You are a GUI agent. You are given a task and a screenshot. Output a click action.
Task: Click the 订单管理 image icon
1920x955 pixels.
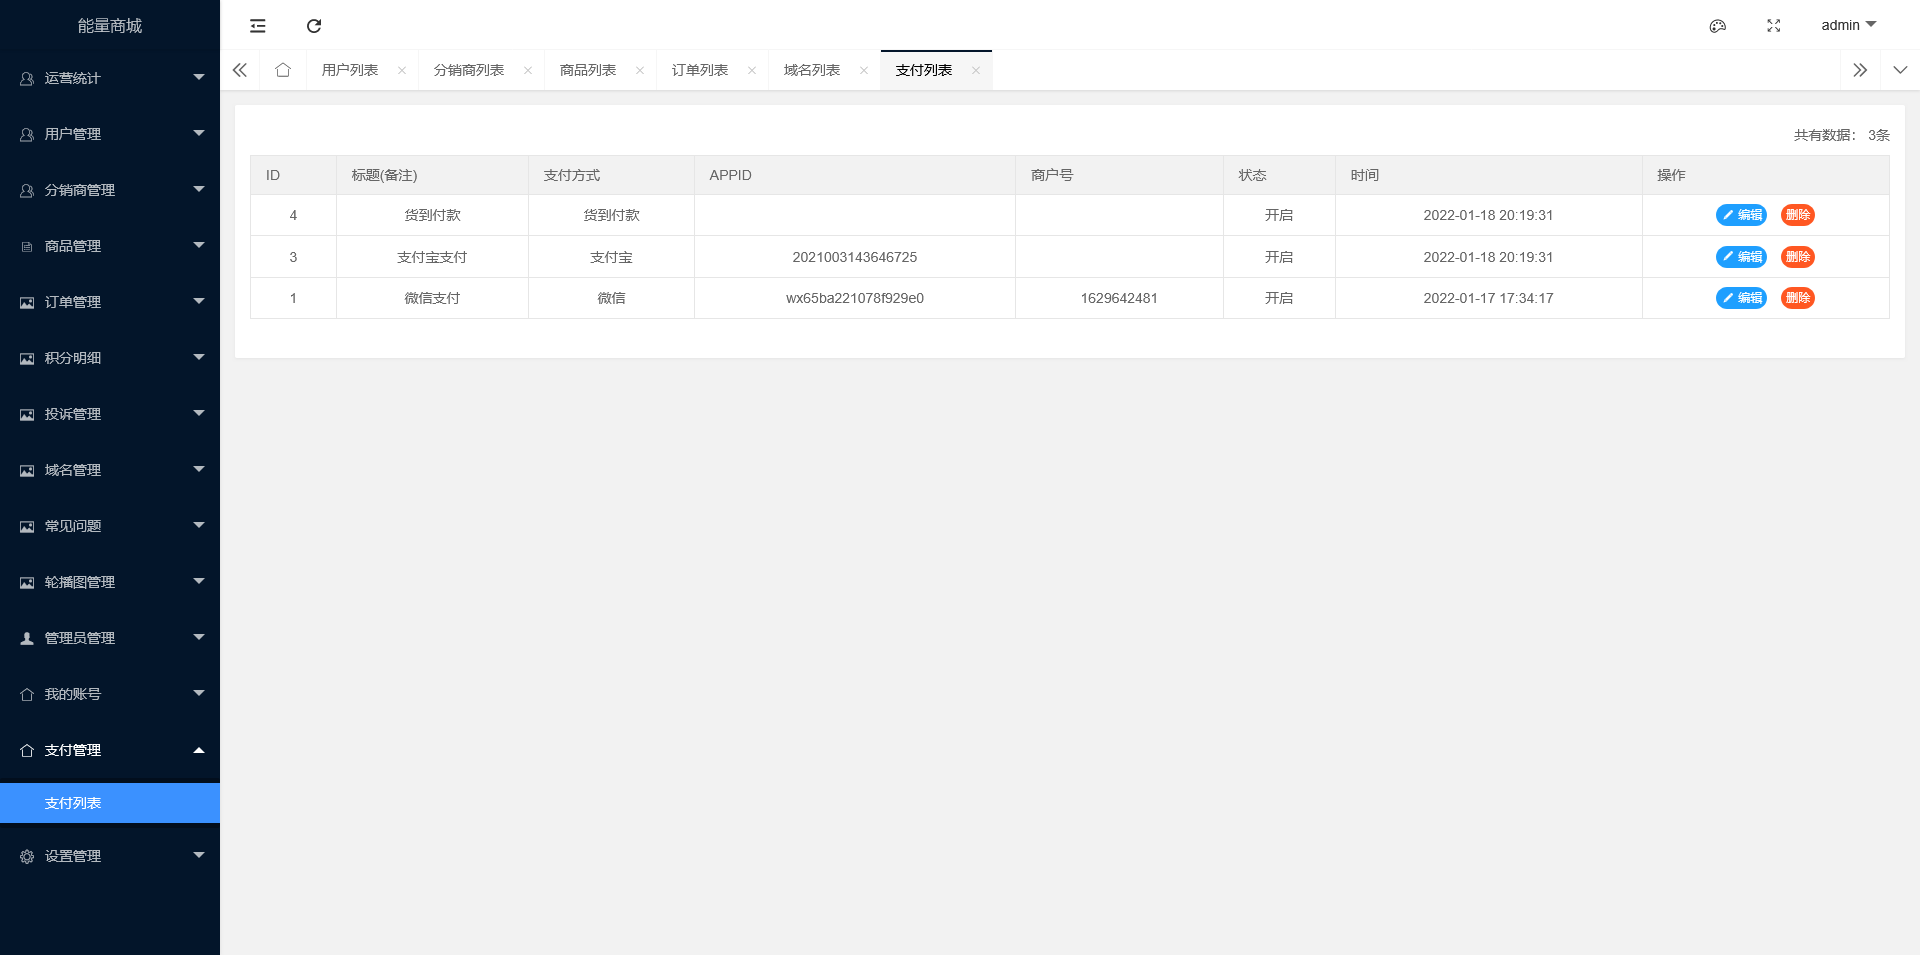[x=27, y=302]
